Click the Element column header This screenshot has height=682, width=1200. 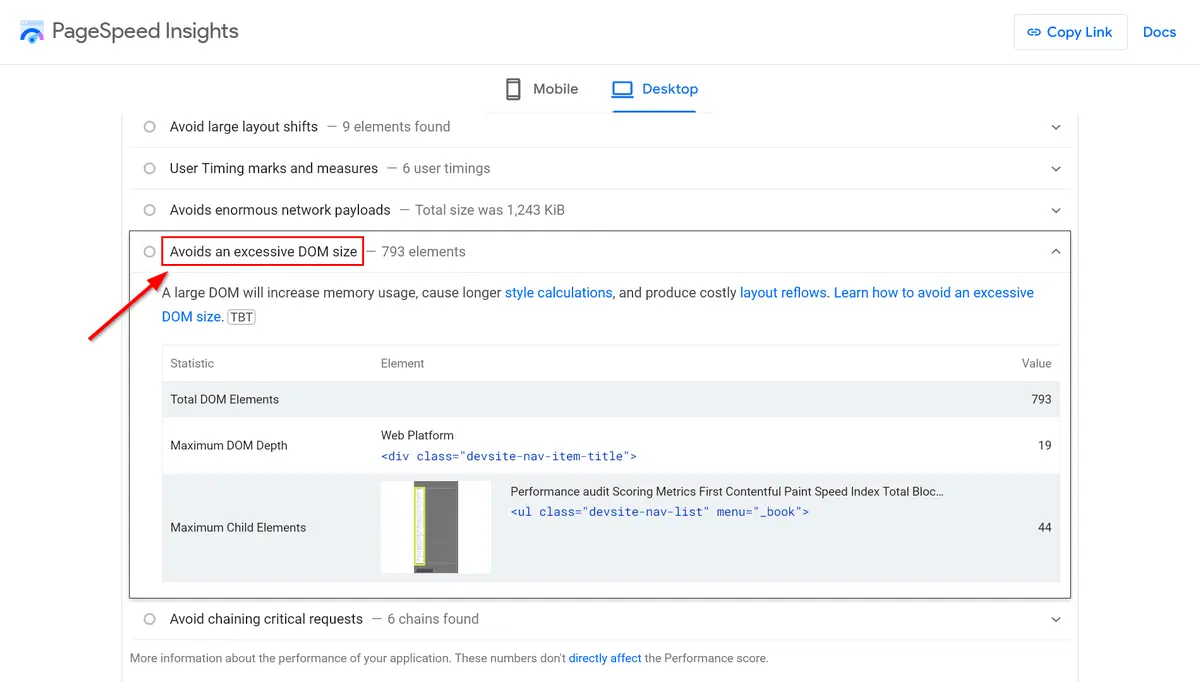(x=403, y=363)
